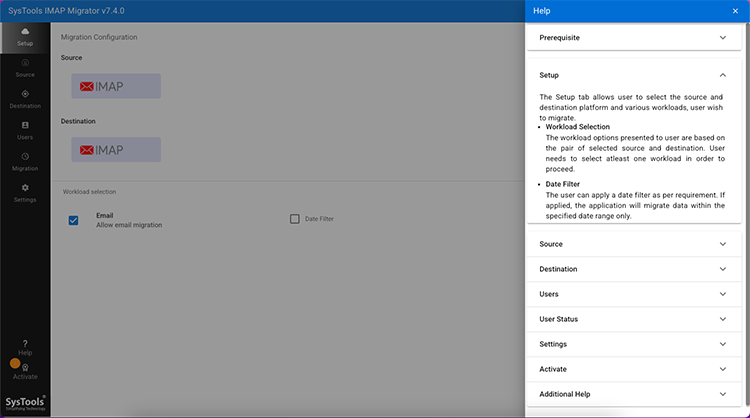Expand the Destination help section
Image resolution: width=750 pixels, height=418 pixels.
[x=634, y=269]
